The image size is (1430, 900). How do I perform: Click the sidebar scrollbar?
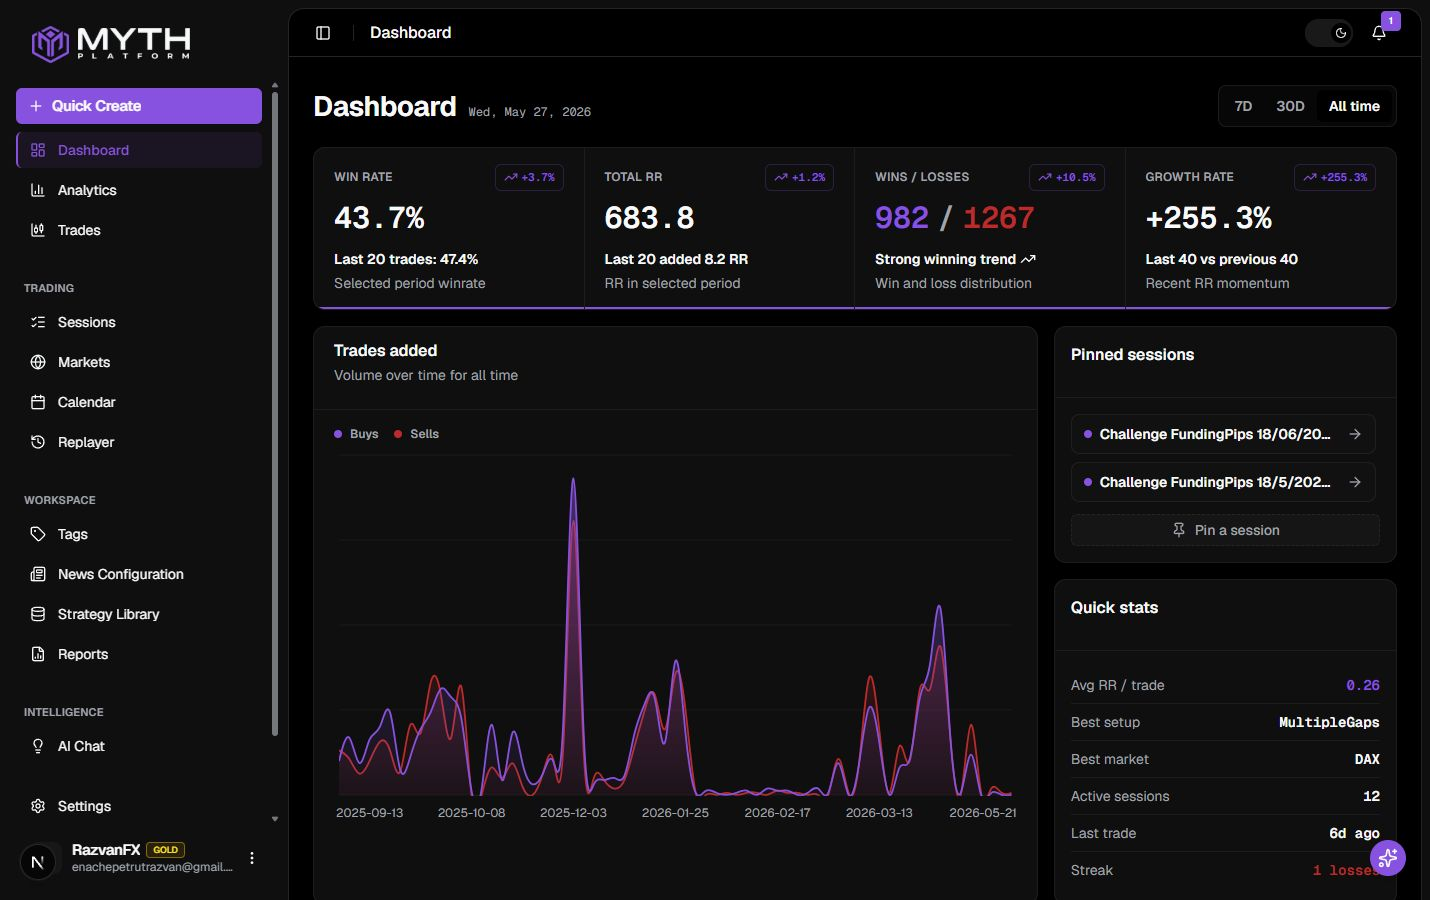(x=275, y=415)
